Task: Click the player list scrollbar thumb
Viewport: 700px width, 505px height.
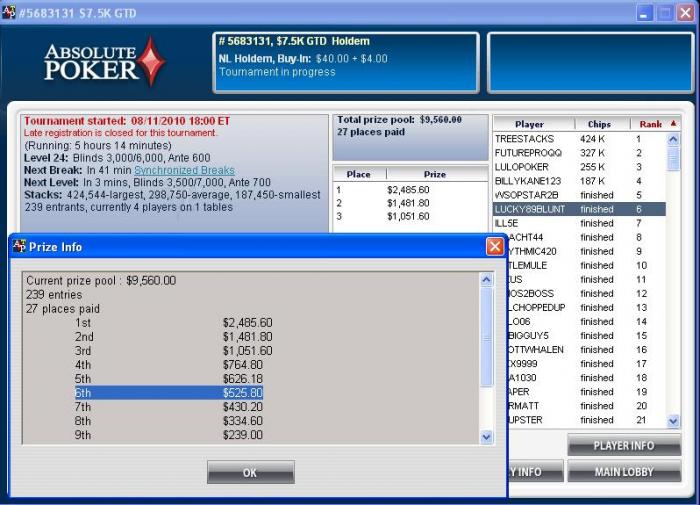Action: pyautogui.click(x=673, y=159)
